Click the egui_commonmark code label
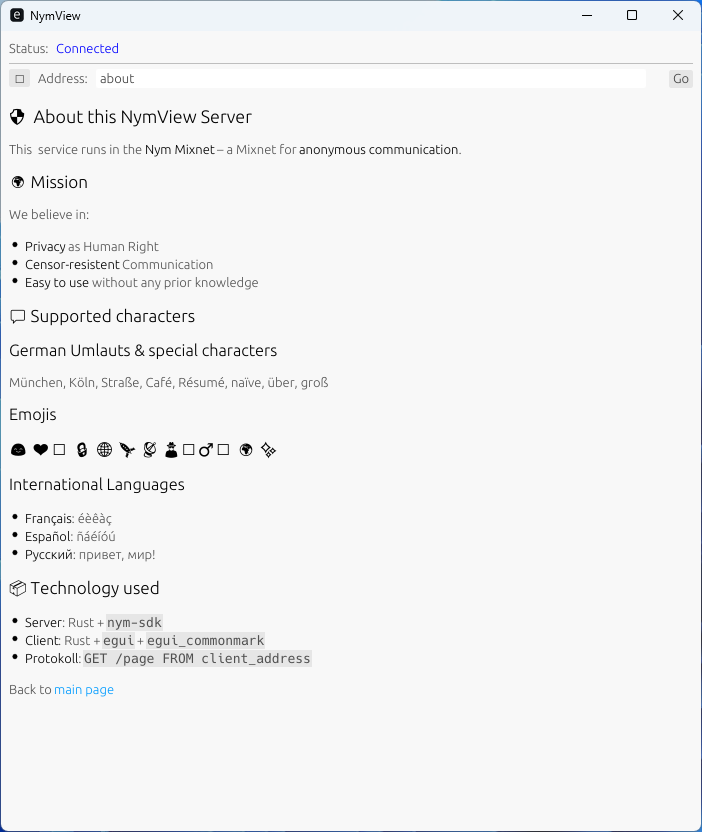 [205, 641]
